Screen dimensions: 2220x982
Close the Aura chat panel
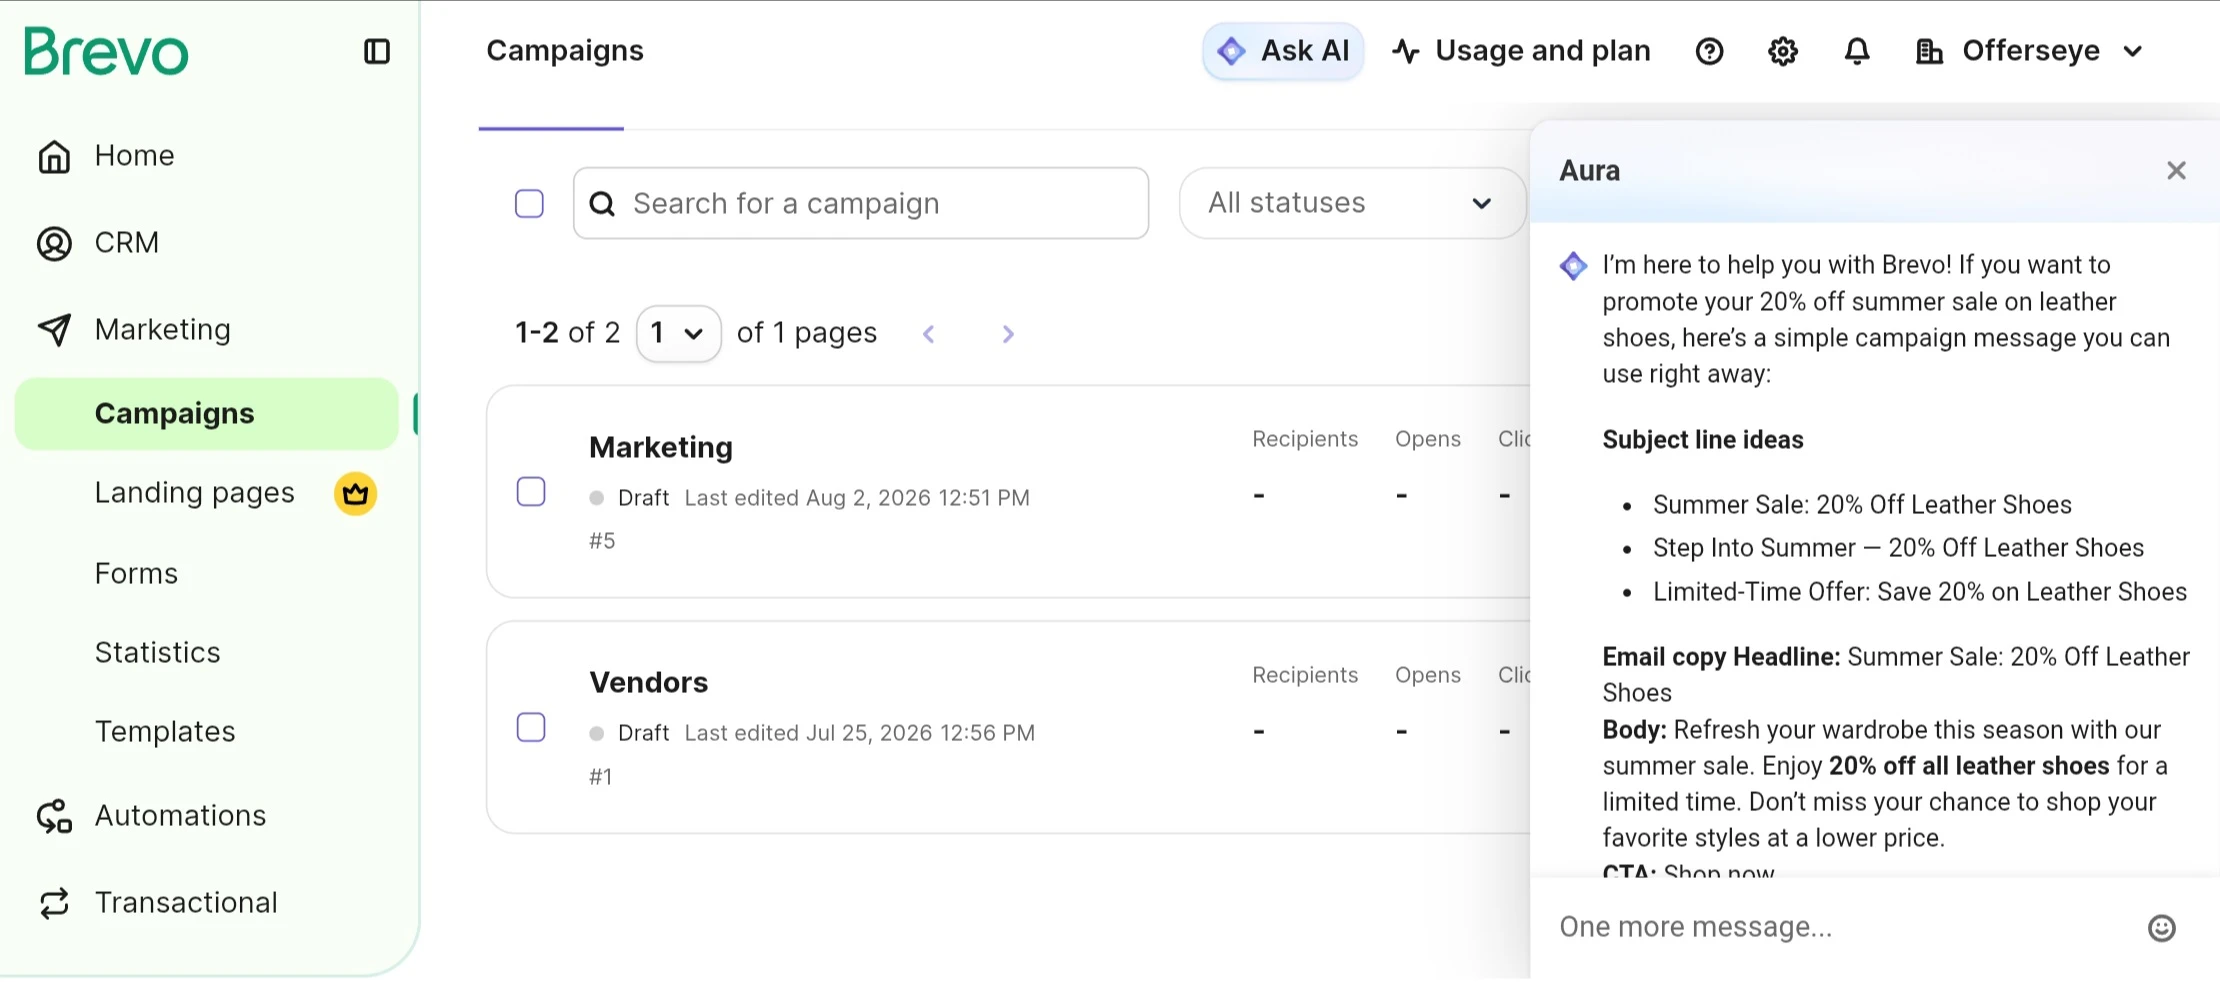[x=2176, y=171]
